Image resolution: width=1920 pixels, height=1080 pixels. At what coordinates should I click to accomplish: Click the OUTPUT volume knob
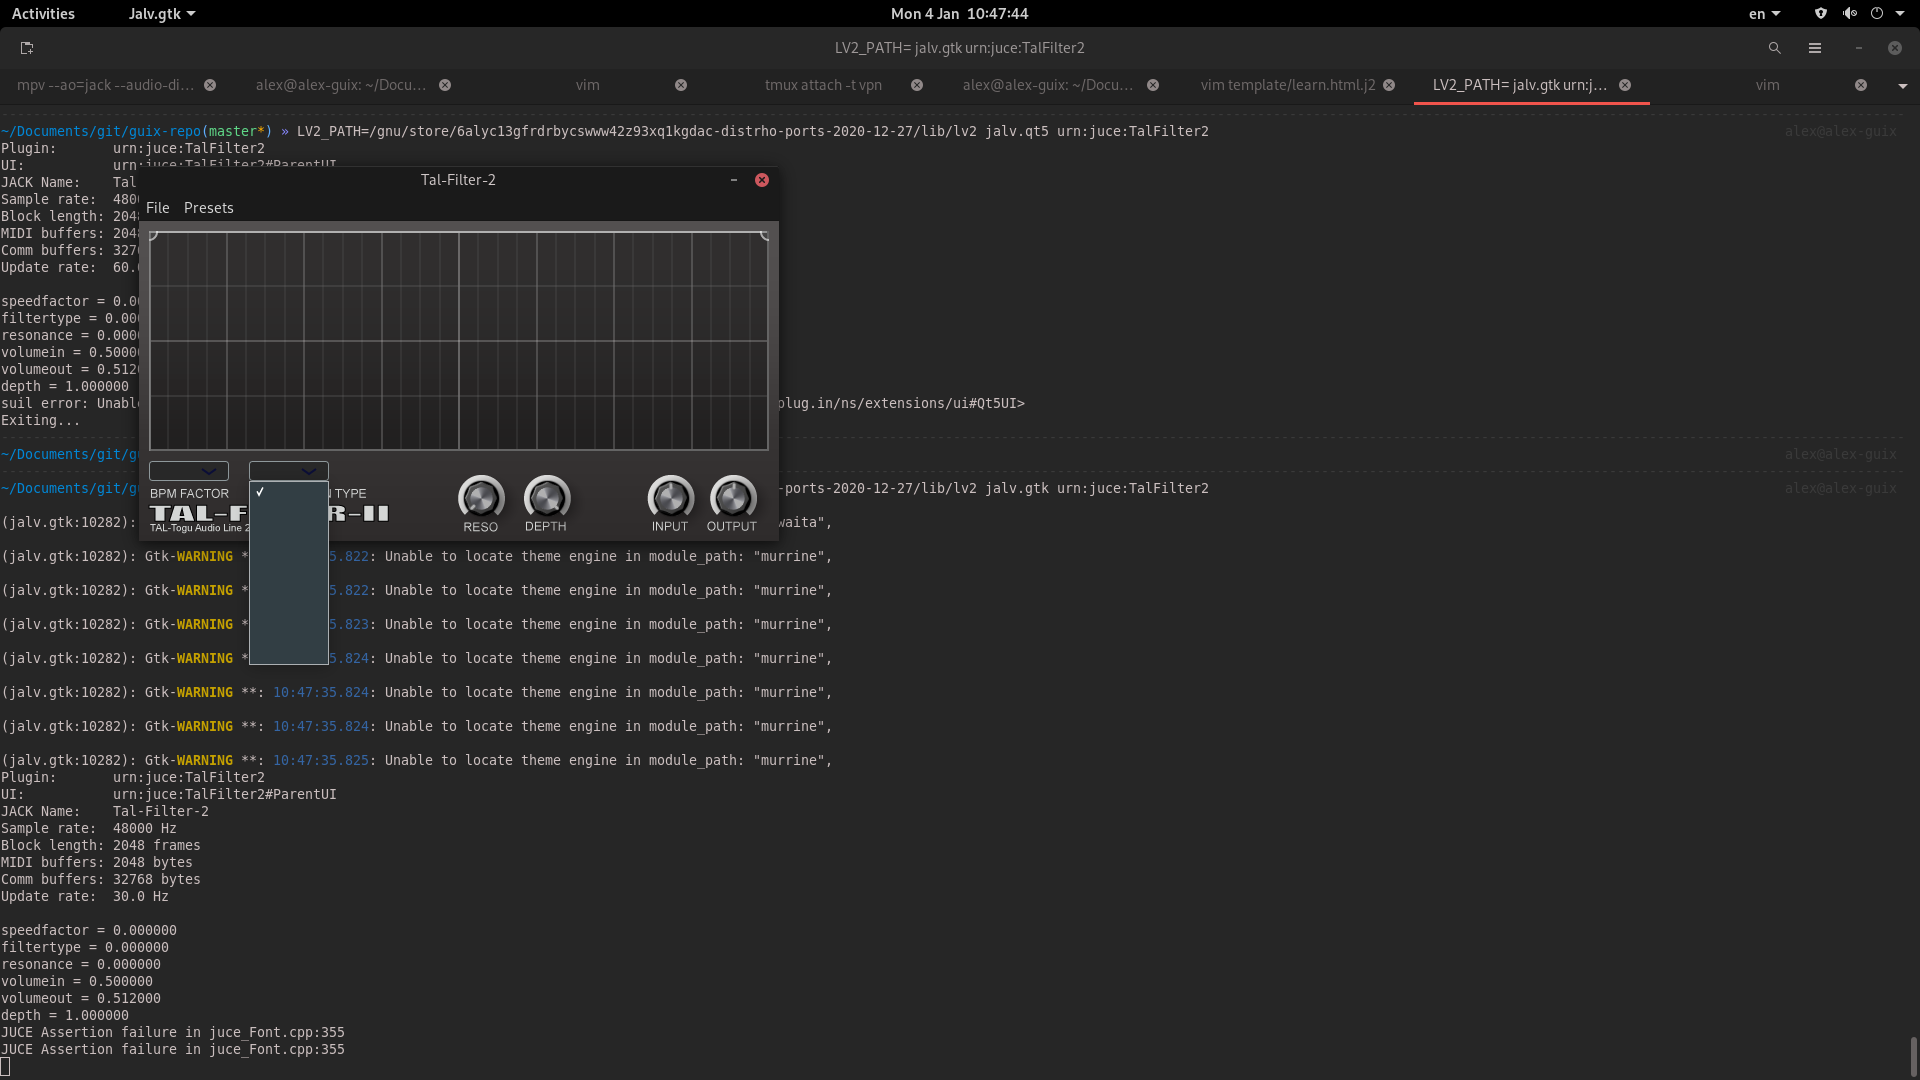coord(732,498)
